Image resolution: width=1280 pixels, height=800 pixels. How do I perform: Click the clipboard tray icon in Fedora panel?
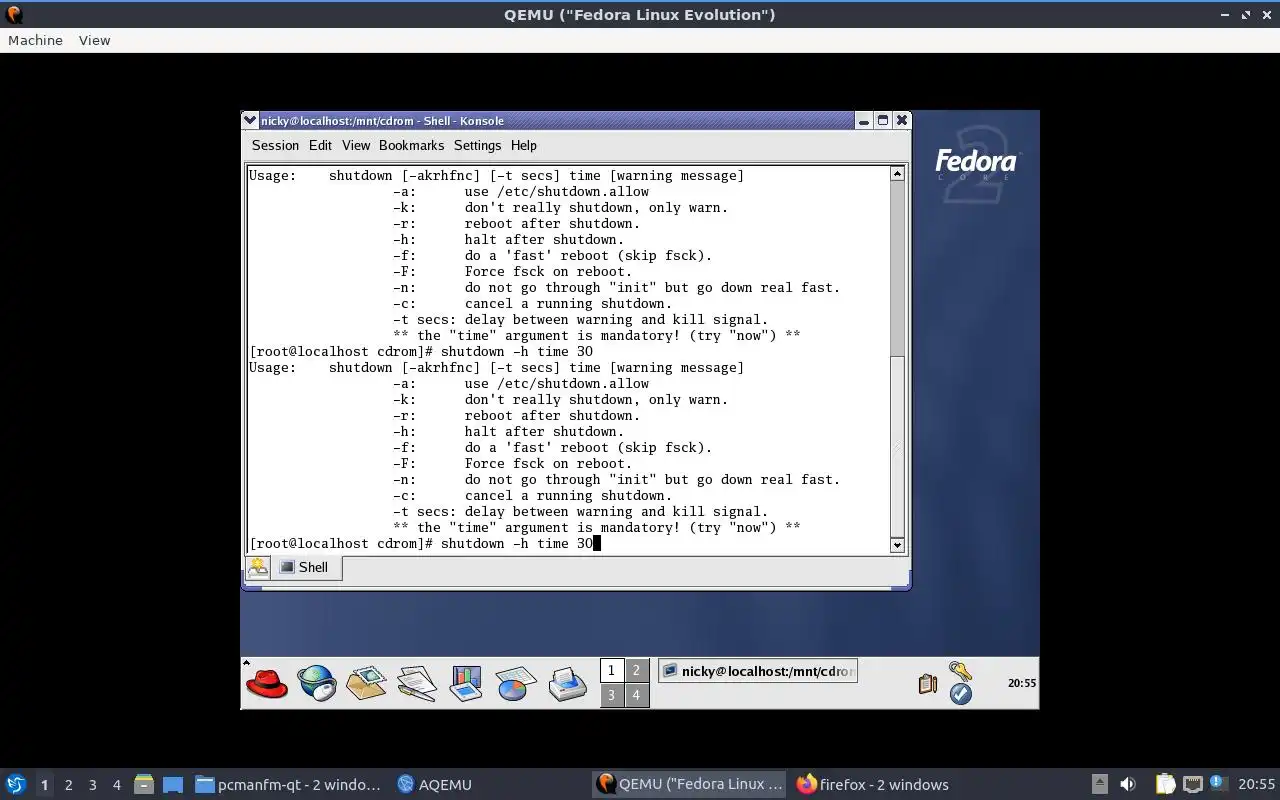927,683
